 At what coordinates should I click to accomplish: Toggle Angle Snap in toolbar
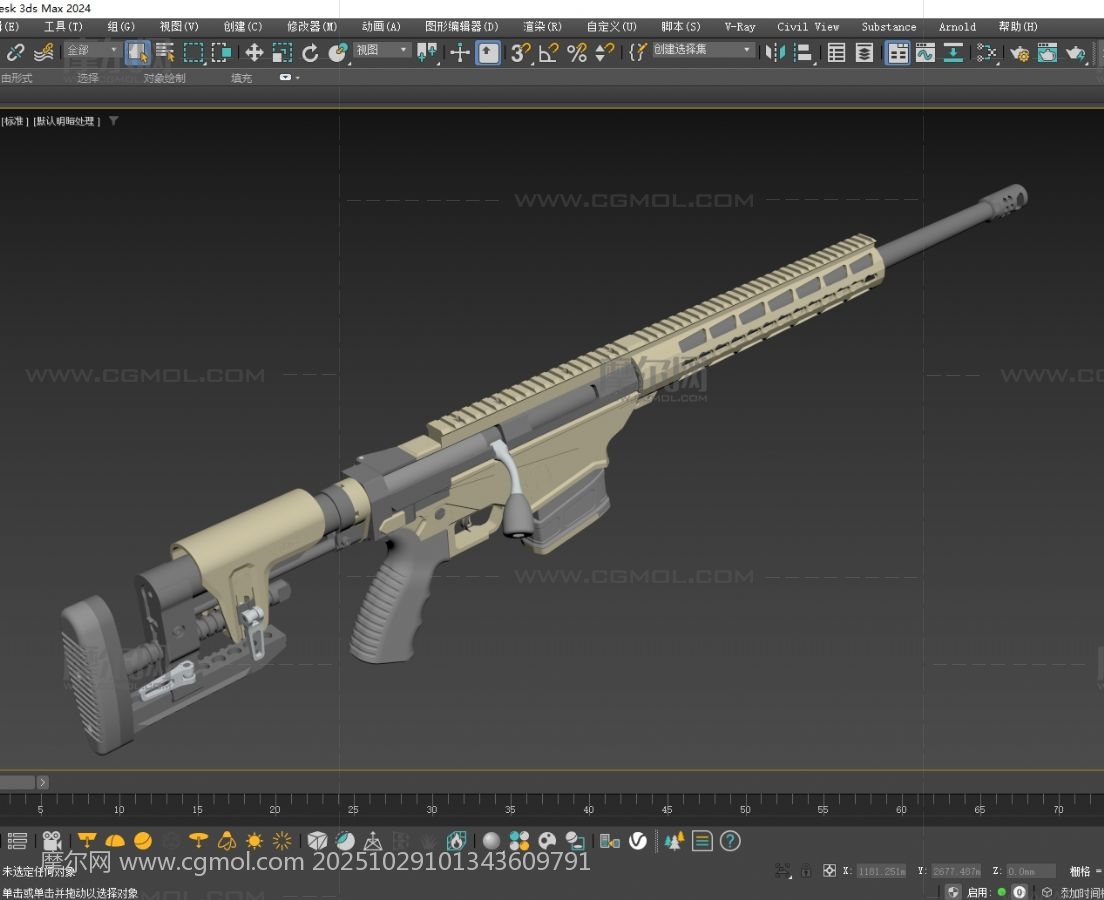[548, 53]
